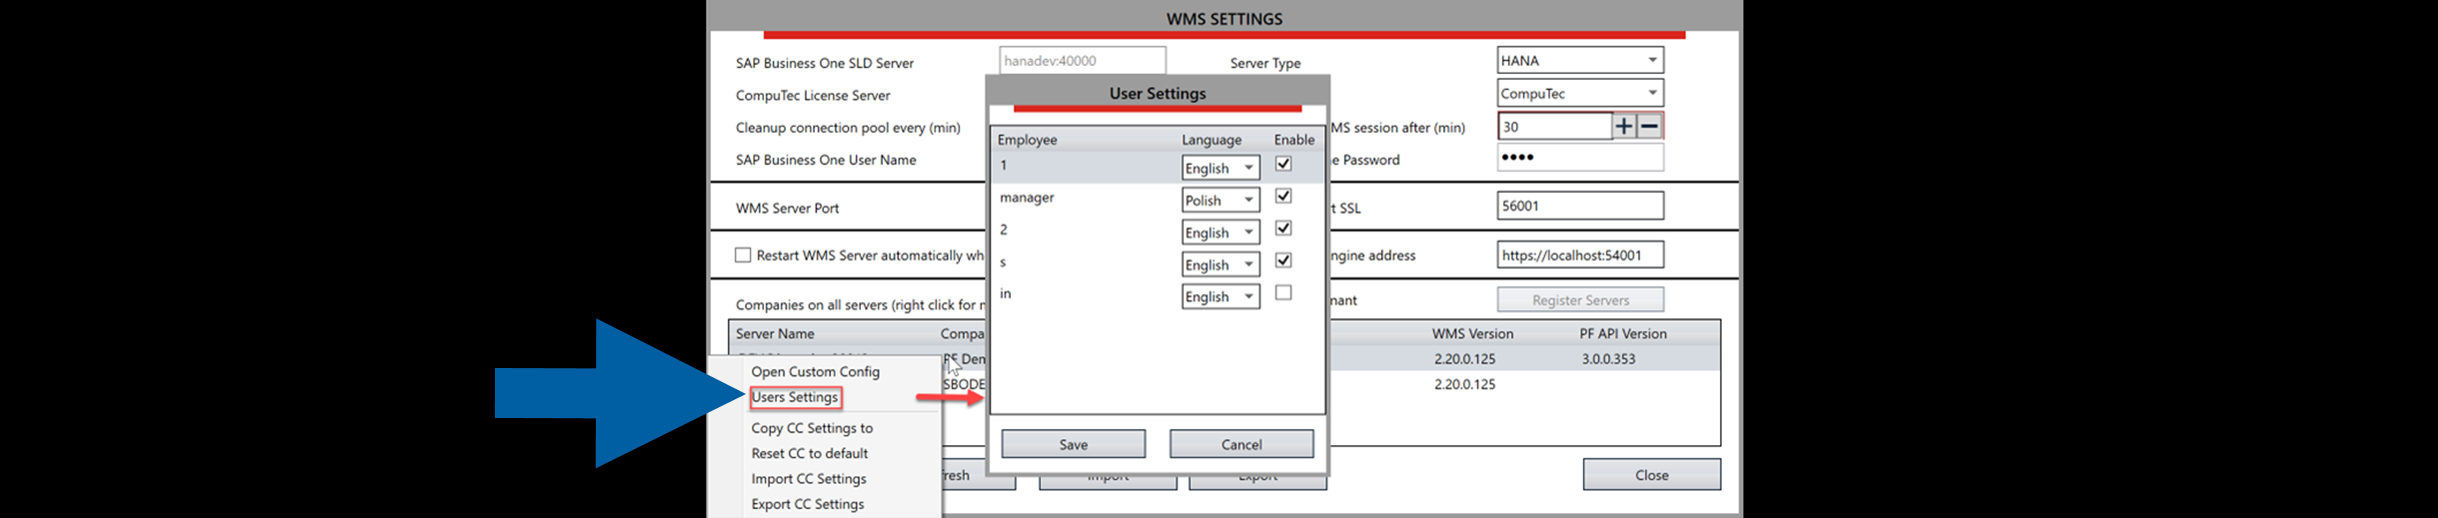This screenshot has width=2438, height=518.
Task: Click the PF API Version column header
Action: point(1623,333)
